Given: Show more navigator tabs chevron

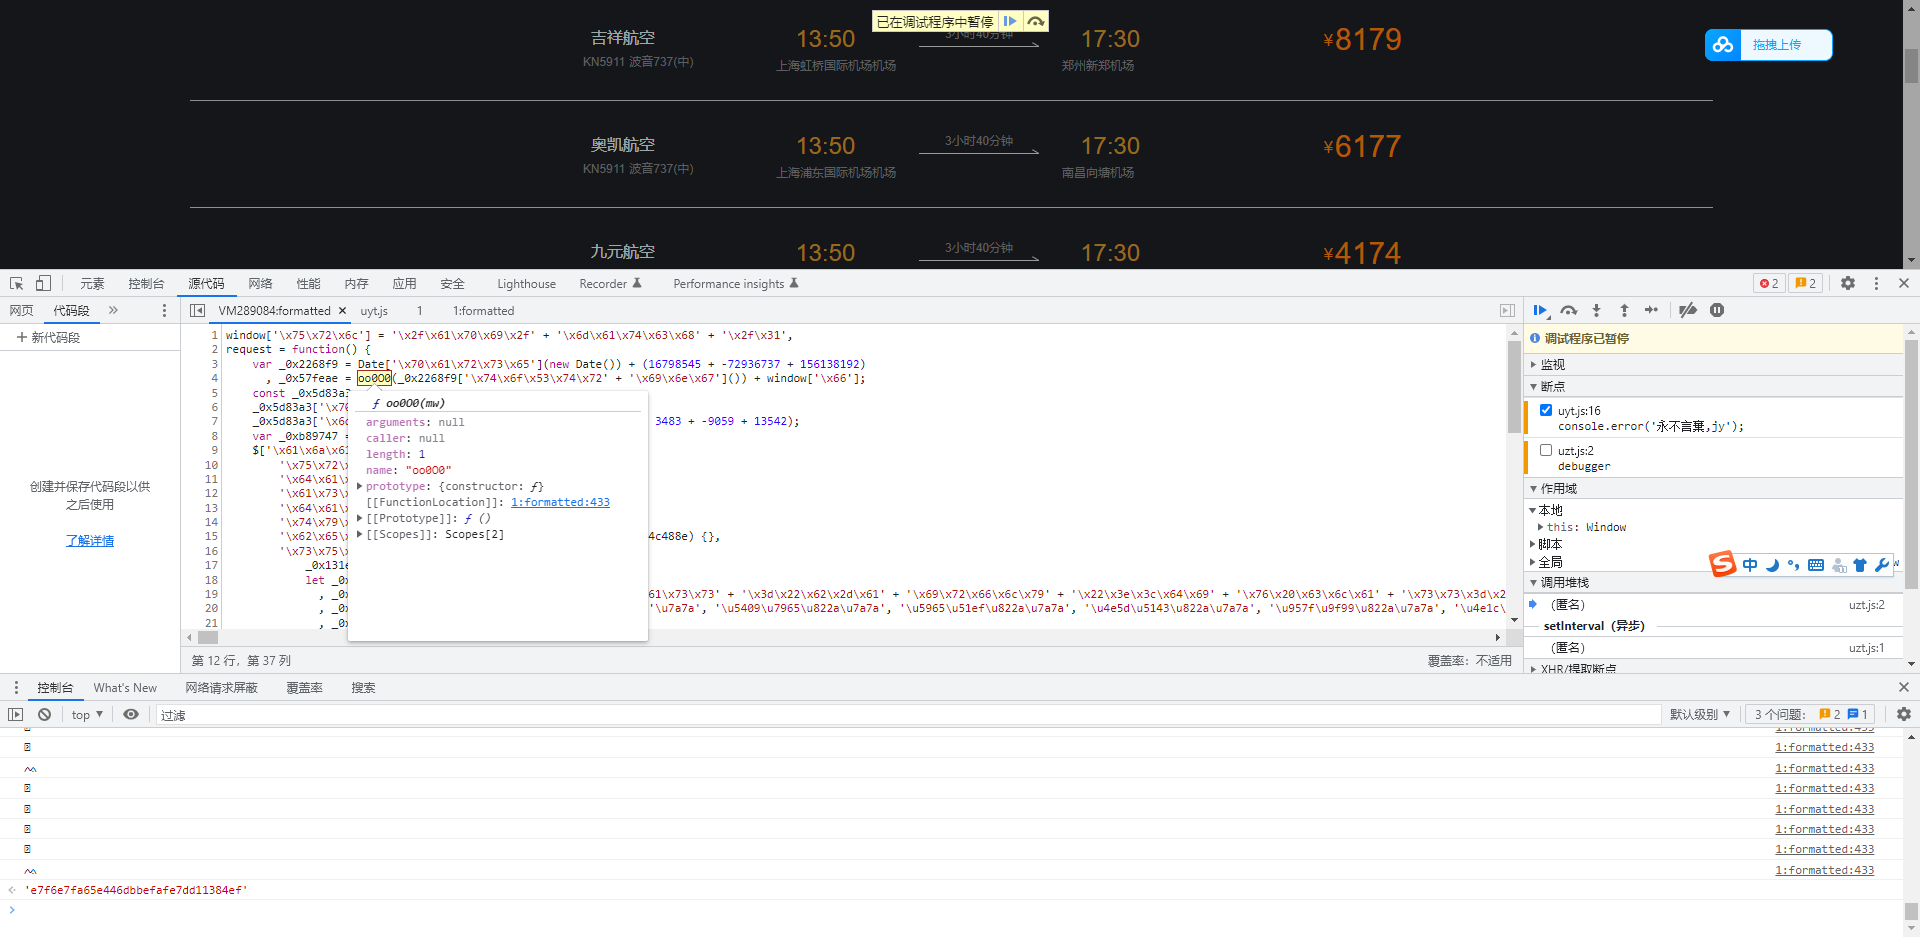Looking at the screenshot, I should click(x=113, y=311).
